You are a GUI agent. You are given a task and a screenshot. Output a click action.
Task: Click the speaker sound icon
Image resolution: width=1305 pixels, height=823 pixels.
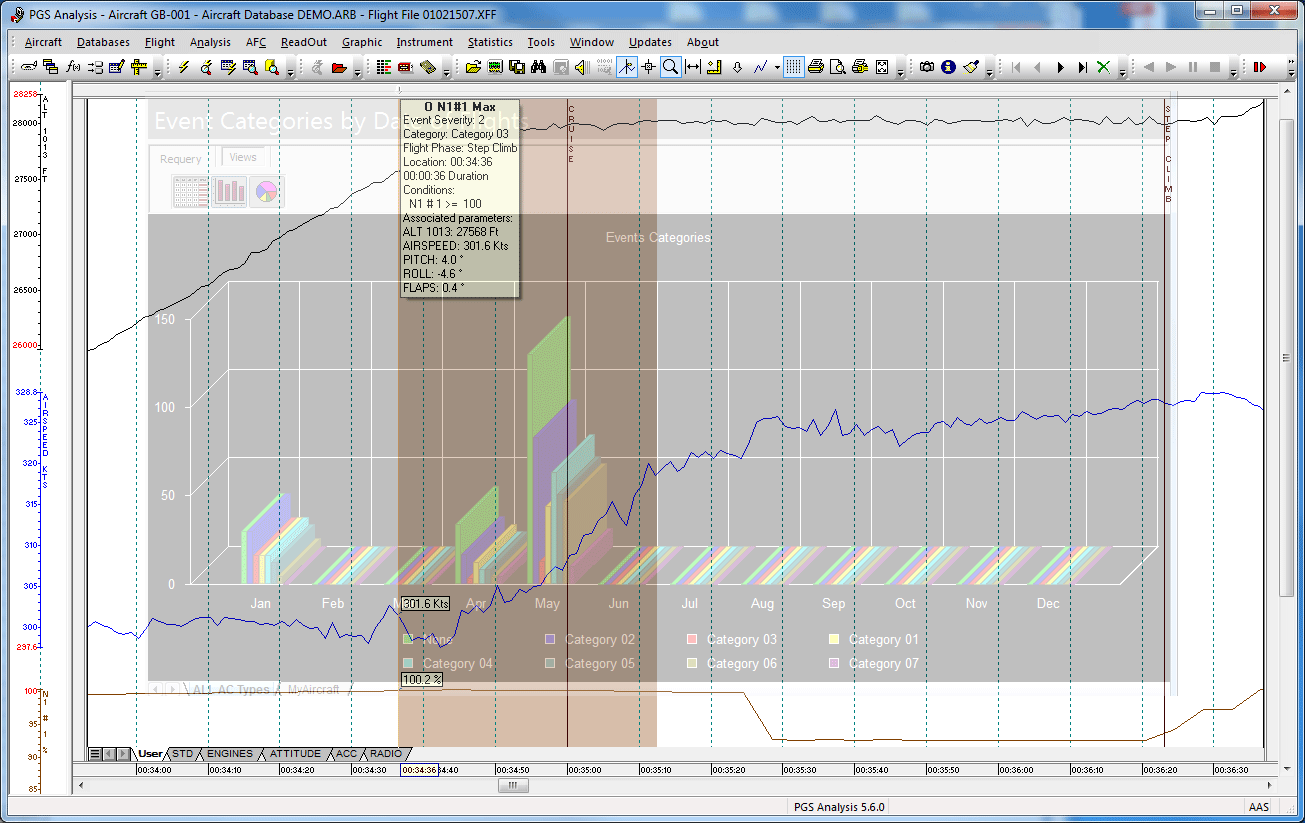tap(582, 67)
